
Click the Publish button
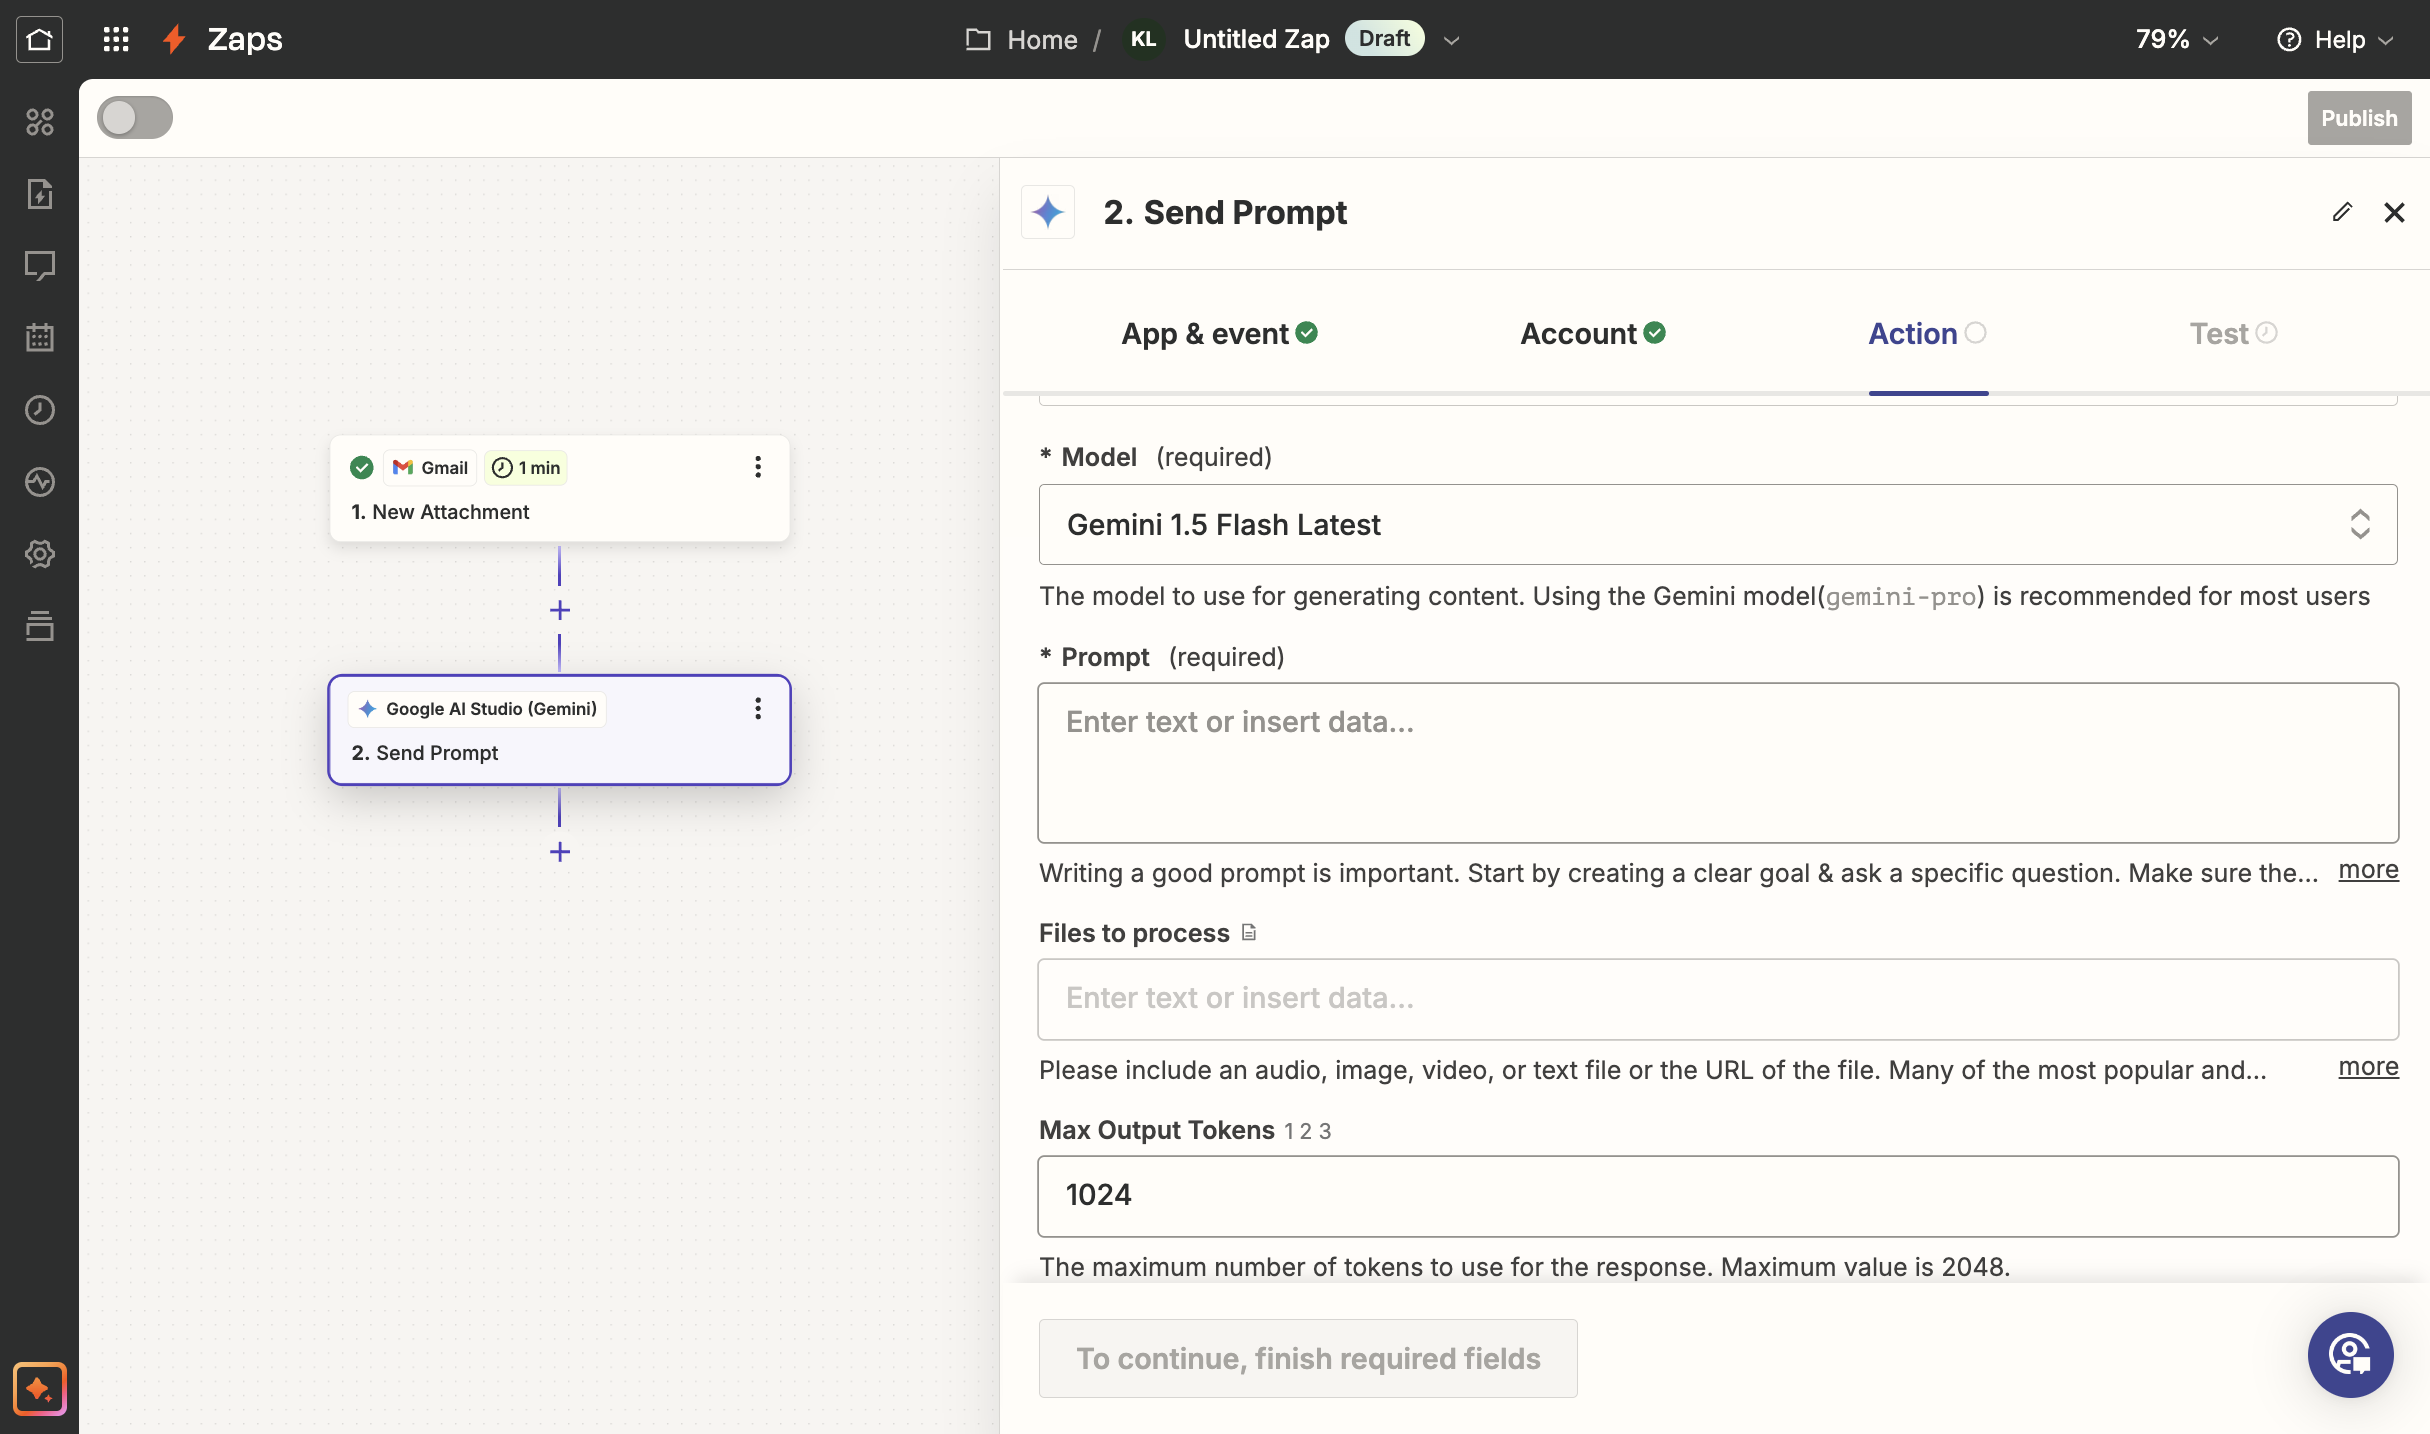point(2359,118)
